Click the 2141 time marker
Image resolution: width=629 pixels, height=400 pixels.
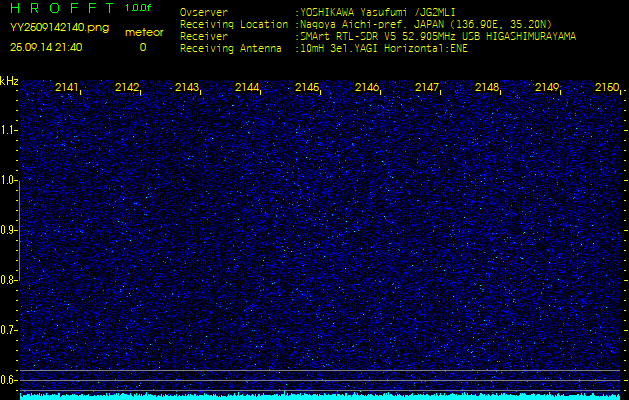[67, 88]
